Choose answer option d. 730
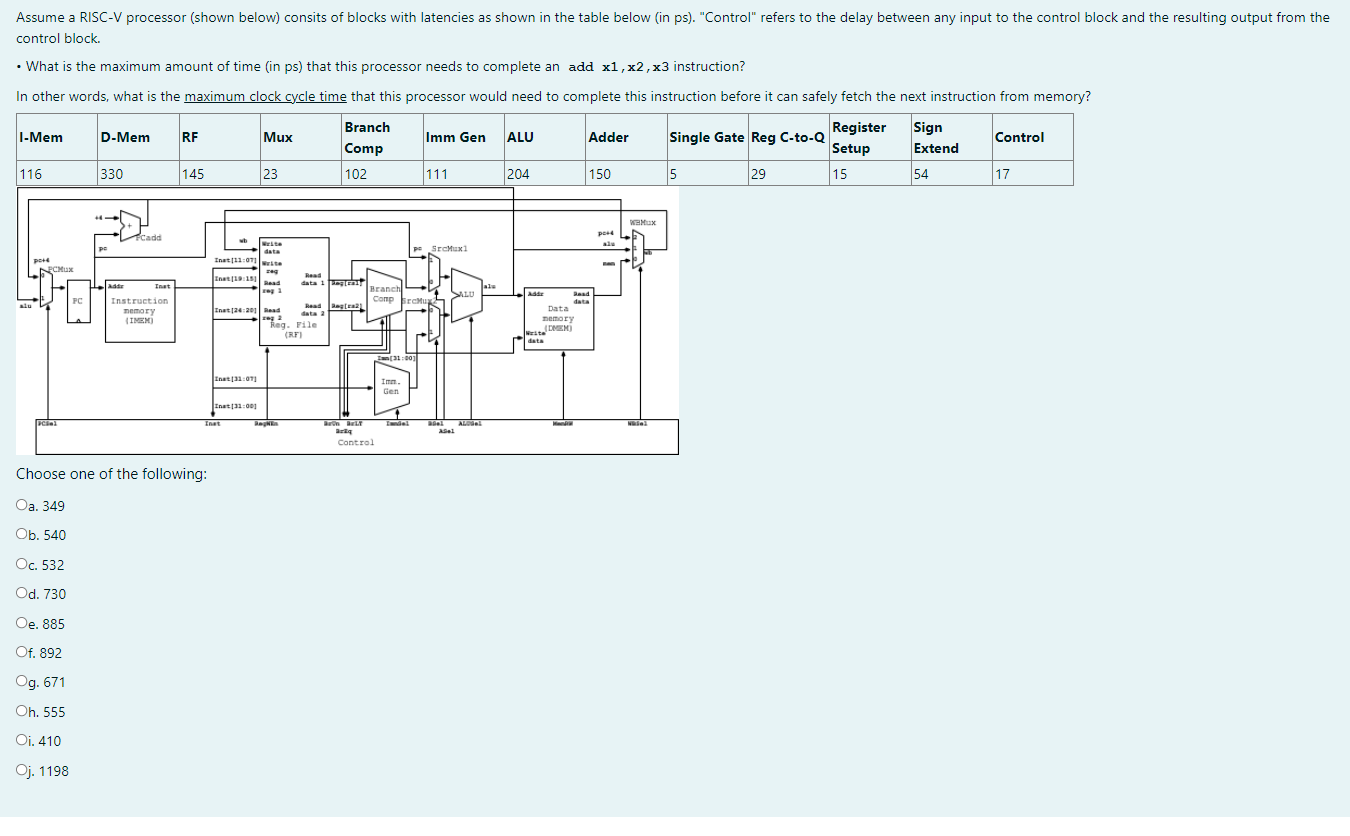Viewport: 1350px width, 836px height. pyautogui.click(x=22, y=593)
